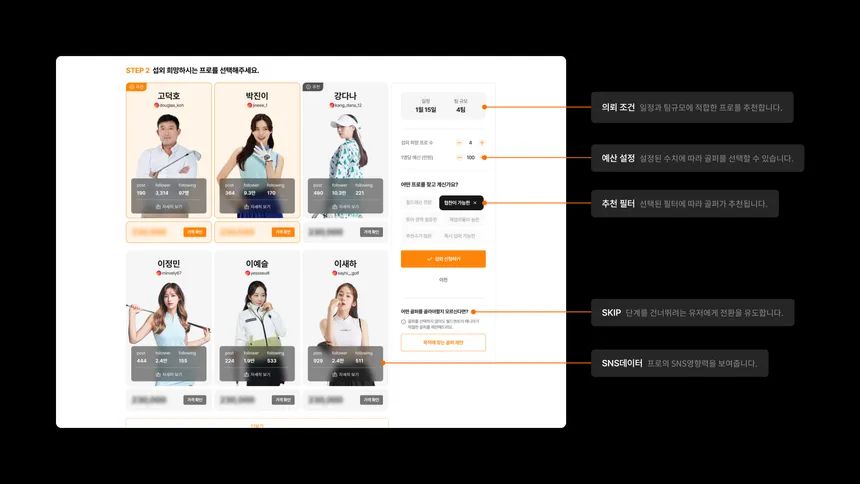Check price with 가격 확인 for 이예슬

(283, 400)
